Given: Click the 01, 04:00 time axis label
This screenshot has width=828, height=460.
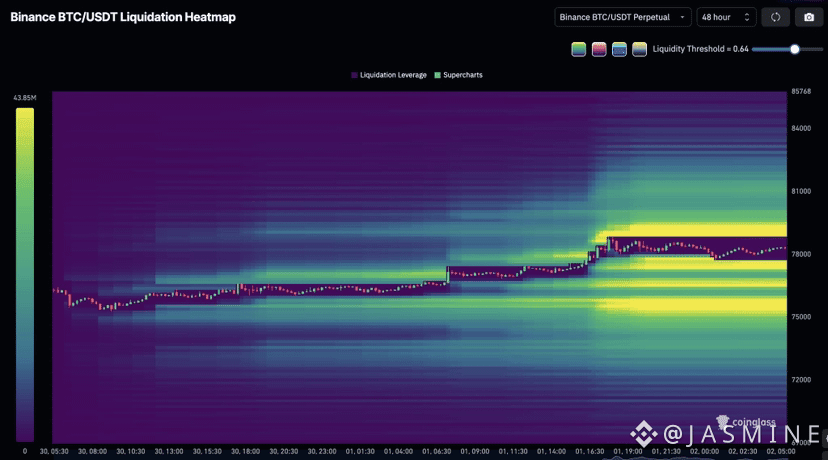Looking at the screenshot, I should point(399,452).
